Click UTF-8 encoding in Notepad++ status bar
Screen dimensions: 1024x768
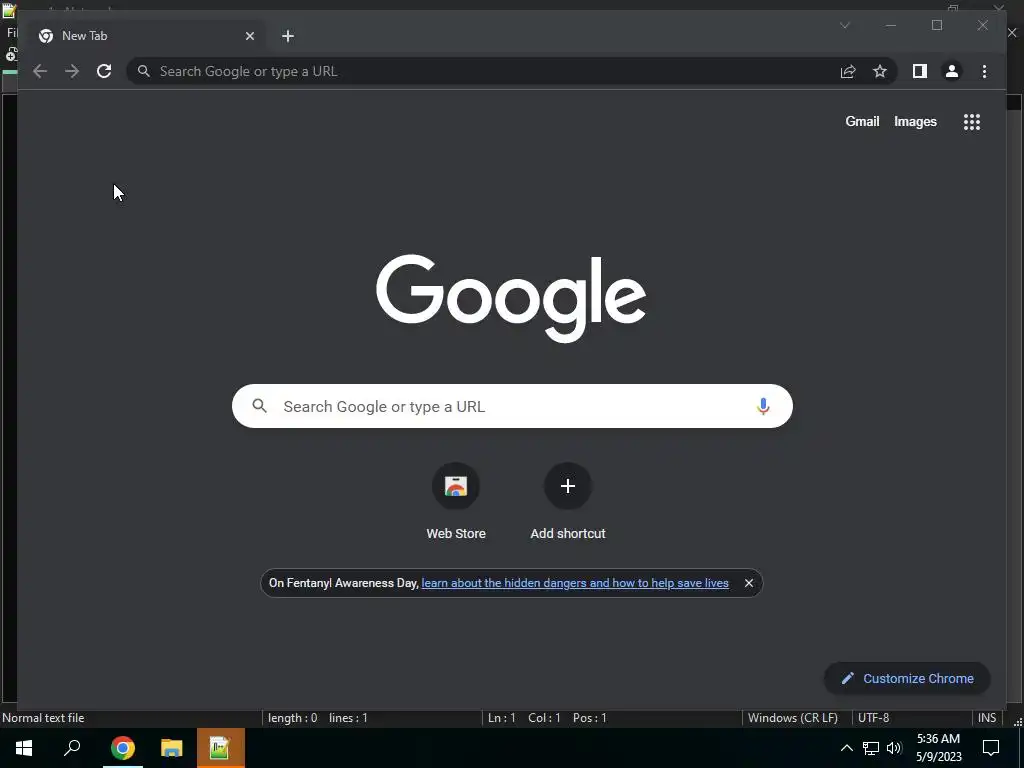[873, 718]
